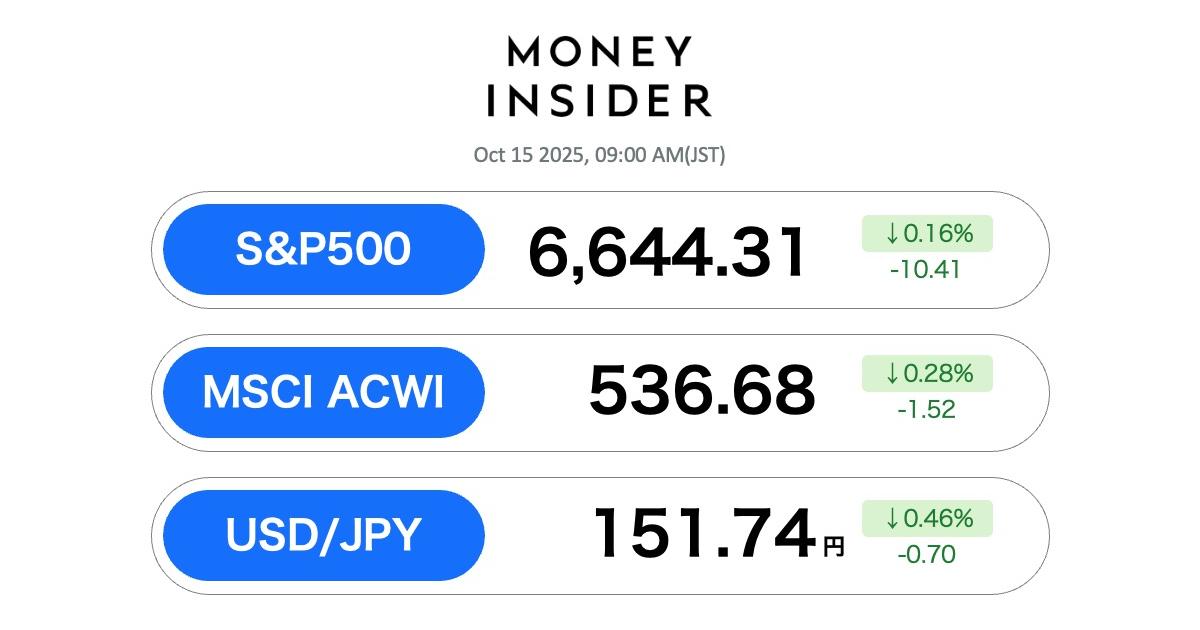Click the -1.52 point change
1200x630 pixels.
tap(926, 409)
